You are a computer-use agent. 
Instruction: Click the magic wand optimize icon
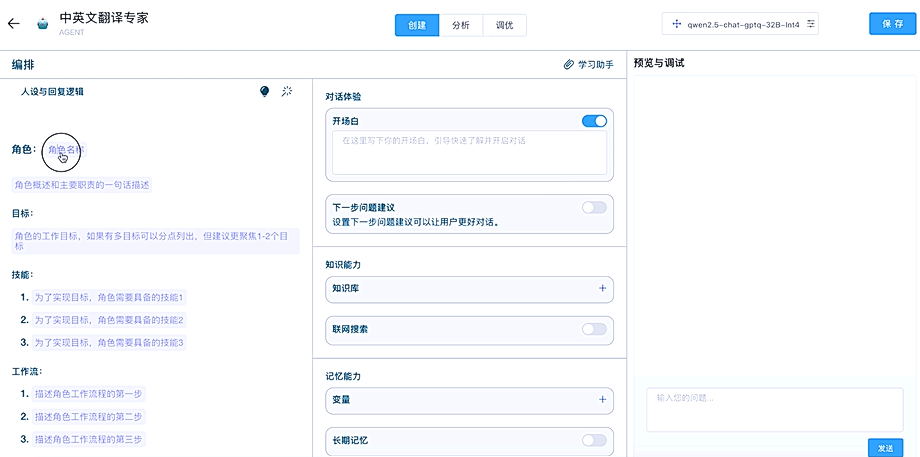pos(287,91)
